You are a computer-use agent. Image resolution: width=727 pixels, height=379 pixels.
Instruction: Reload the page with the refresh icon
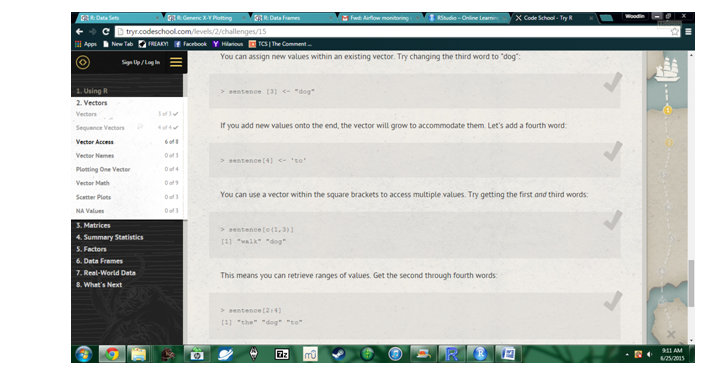click(106, 32)
